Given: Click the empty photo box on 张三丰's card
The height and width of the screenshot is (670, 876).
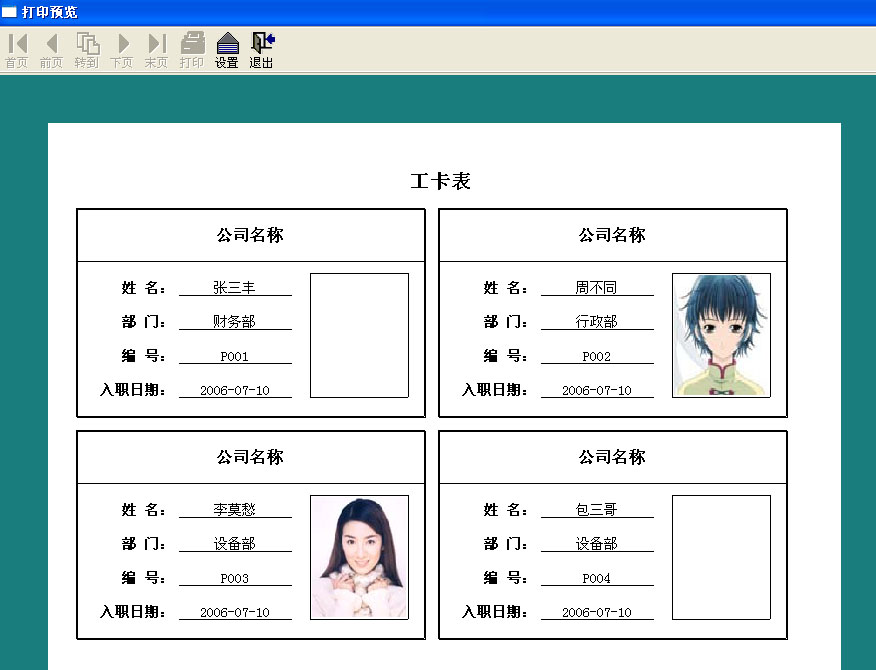Looking at the screenshot, I should coord(359,335).
